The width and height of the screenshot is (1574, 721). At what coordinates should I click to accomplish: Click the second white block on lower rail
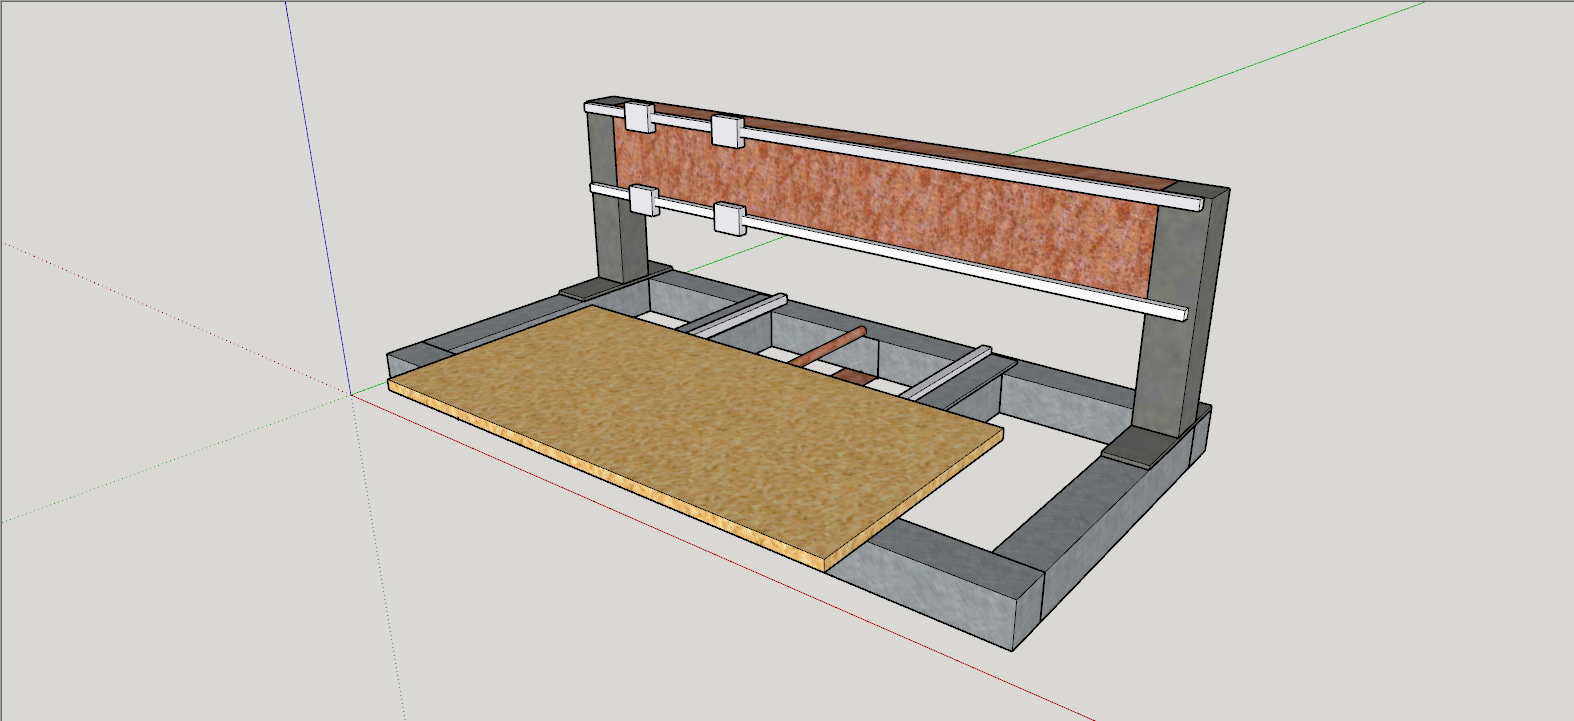point(729,218)
